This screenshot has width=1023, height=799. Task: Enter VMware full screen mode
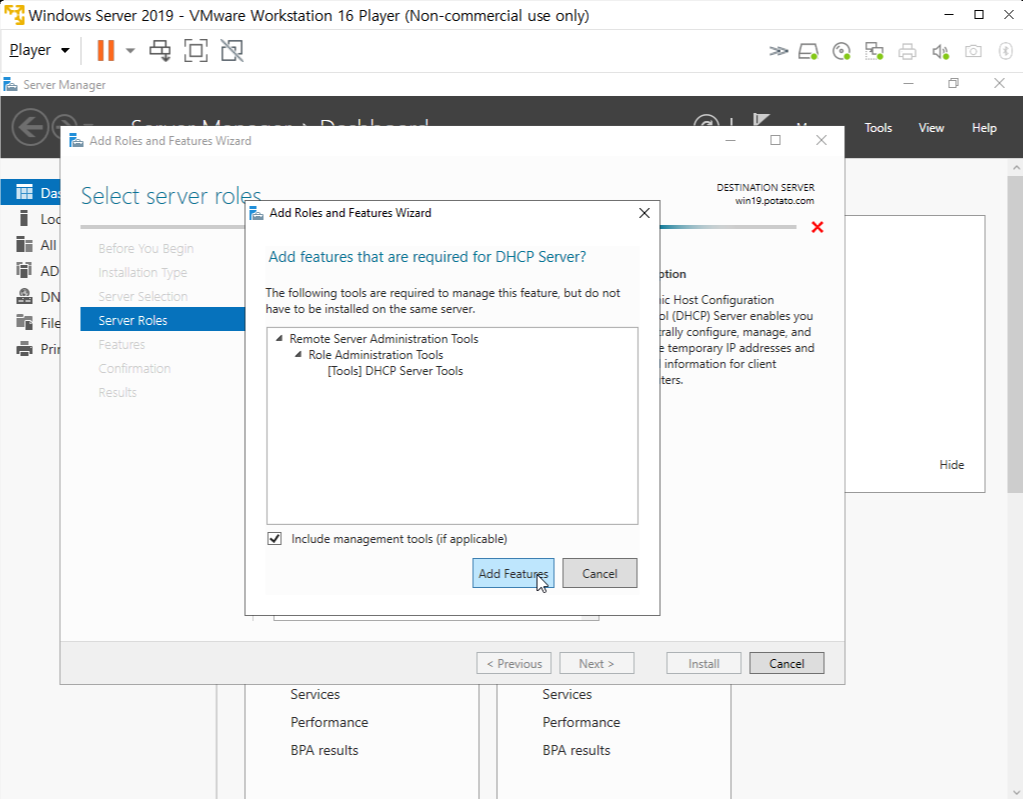point(196,50)
